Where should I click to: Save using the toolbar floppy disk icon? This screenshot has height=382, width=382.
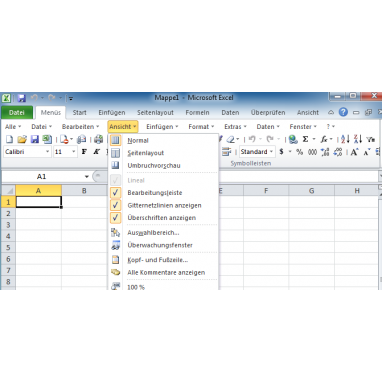pyautogui.click(x=35, y=139)
